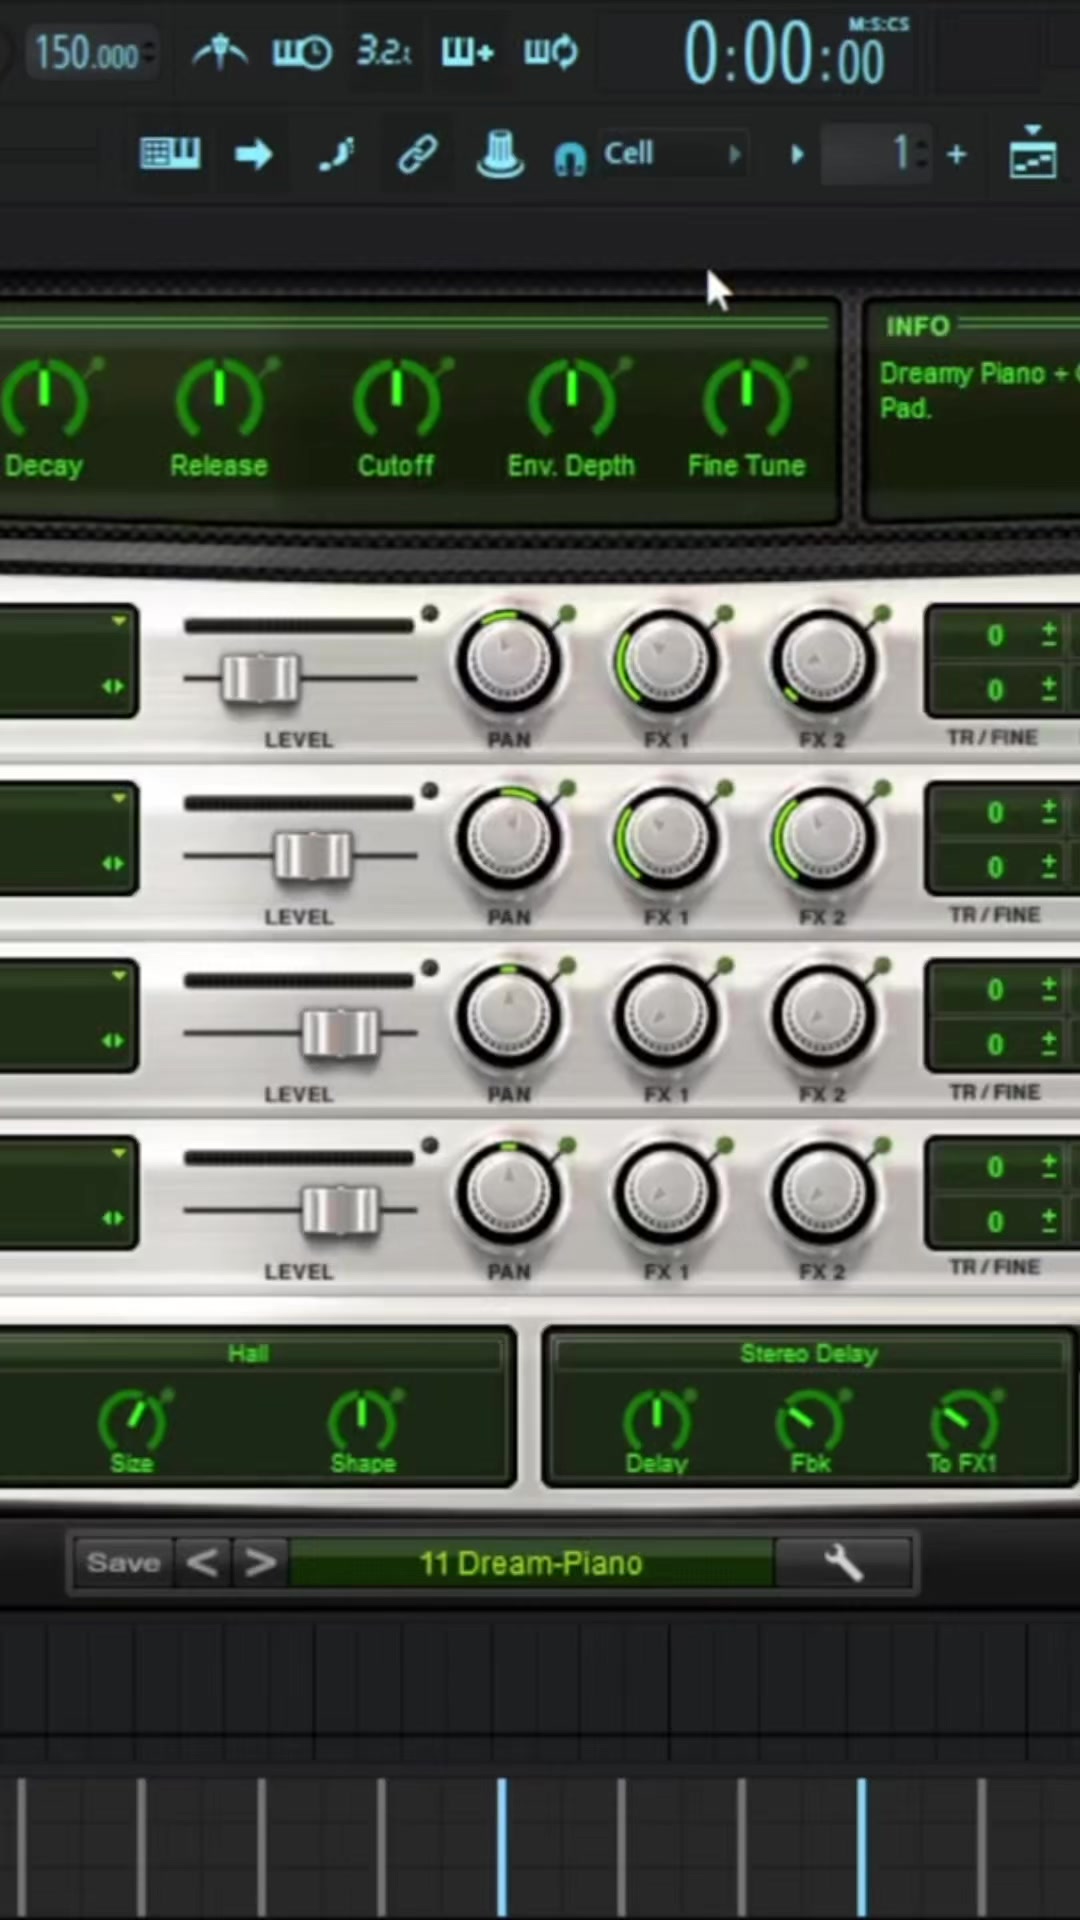Screen dimensions: 1080x1920
Task: Enable overdub blend recording icon
Action: (467, 52)
